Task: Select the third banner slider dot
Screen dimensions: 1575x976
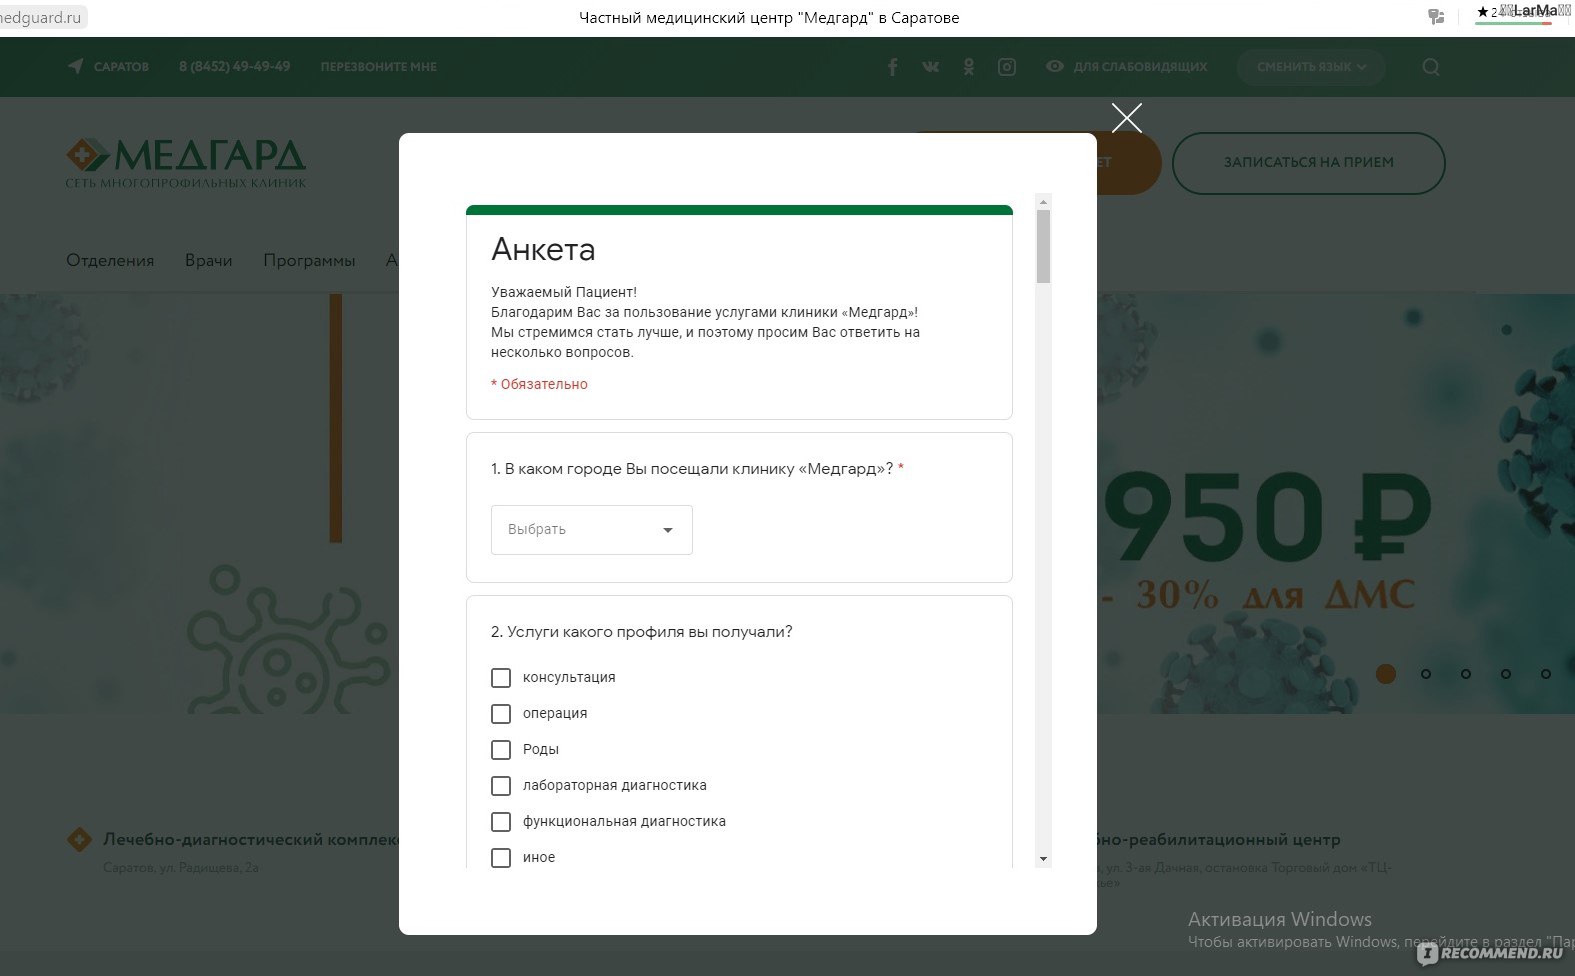Action: coord(1466,674)
